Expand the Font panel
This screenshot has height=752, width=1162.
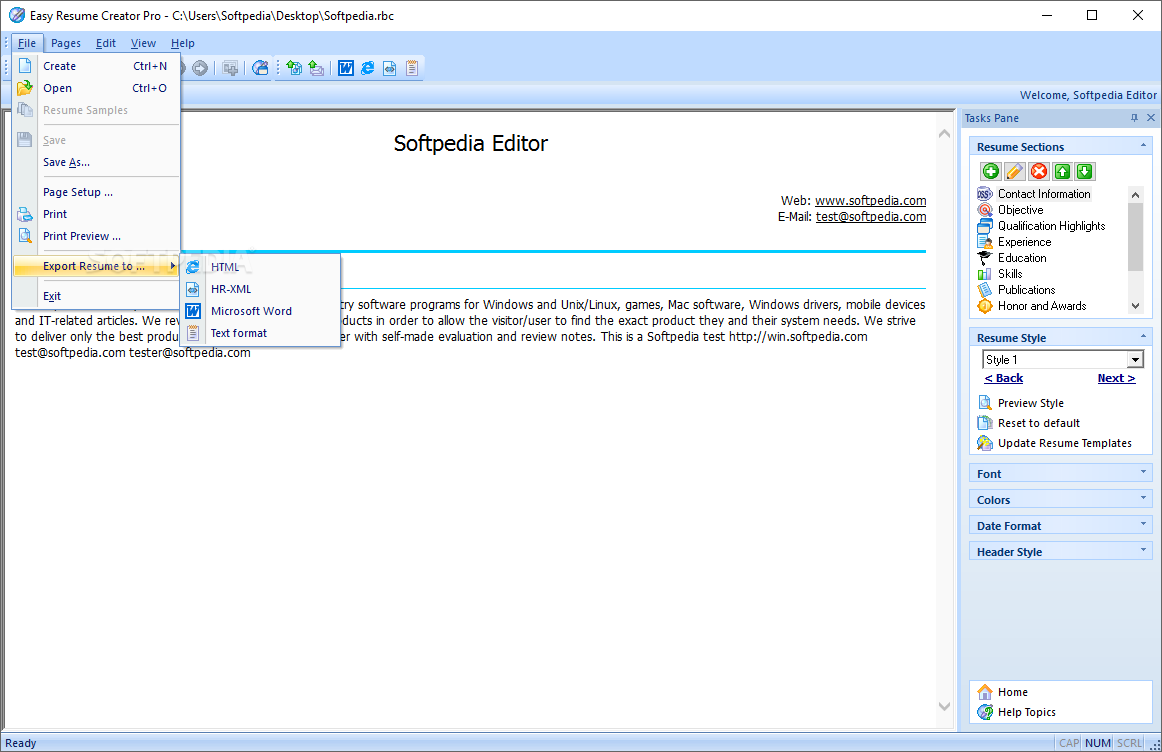(x=1143, y=472)
